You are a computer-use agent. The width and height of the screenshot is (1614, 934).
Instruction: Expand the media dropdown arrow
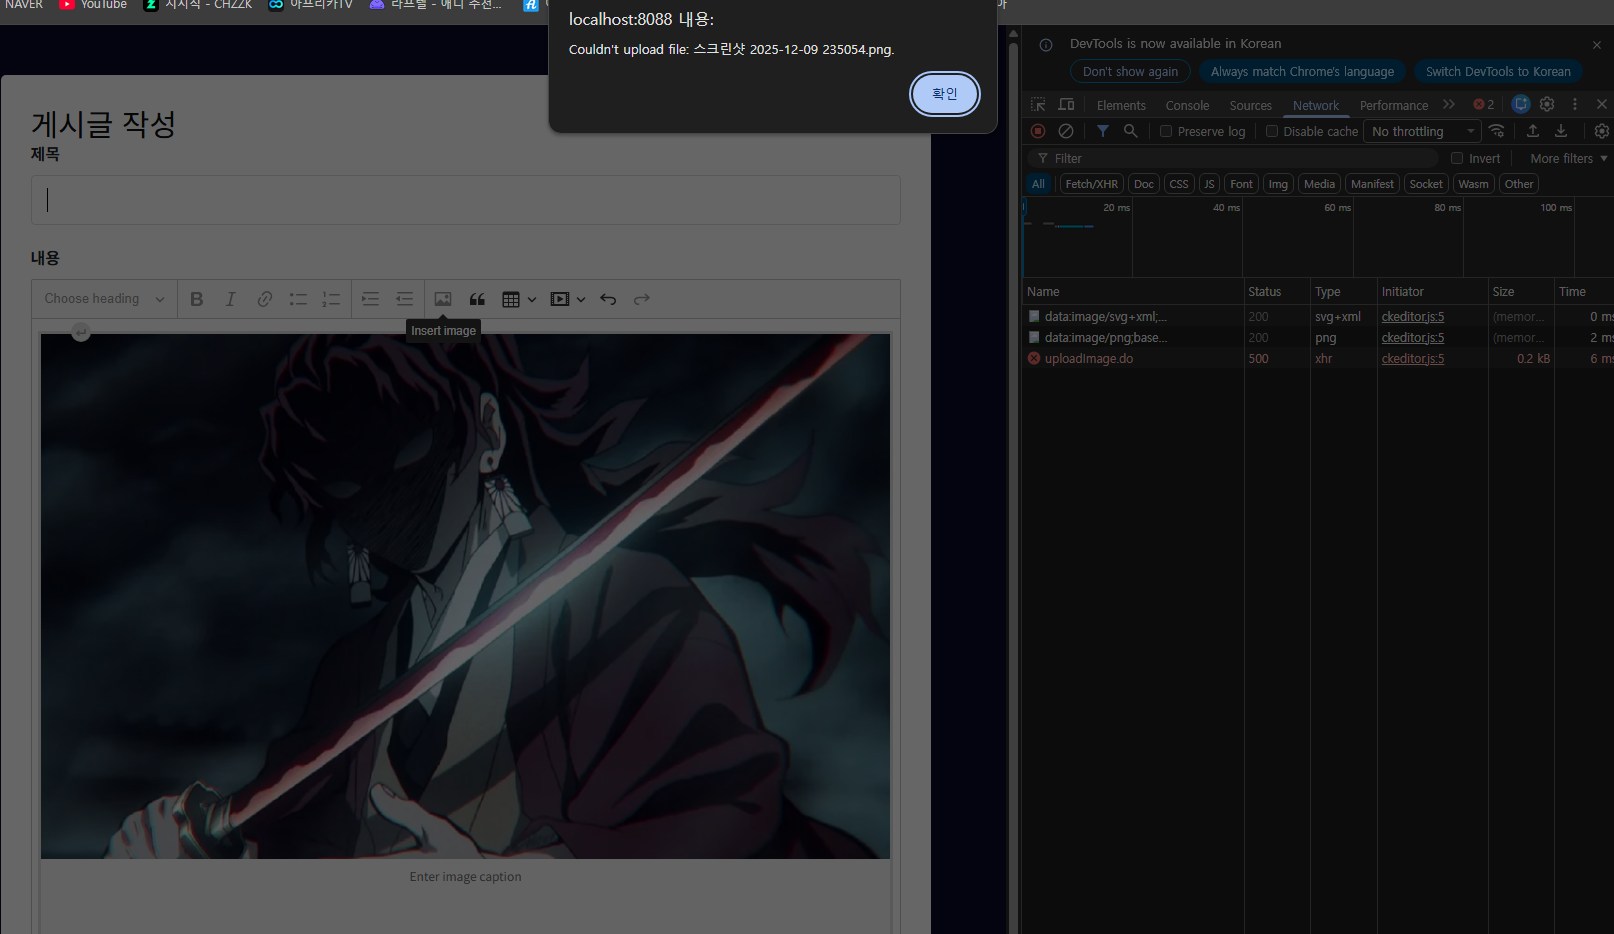click(581, 299)
